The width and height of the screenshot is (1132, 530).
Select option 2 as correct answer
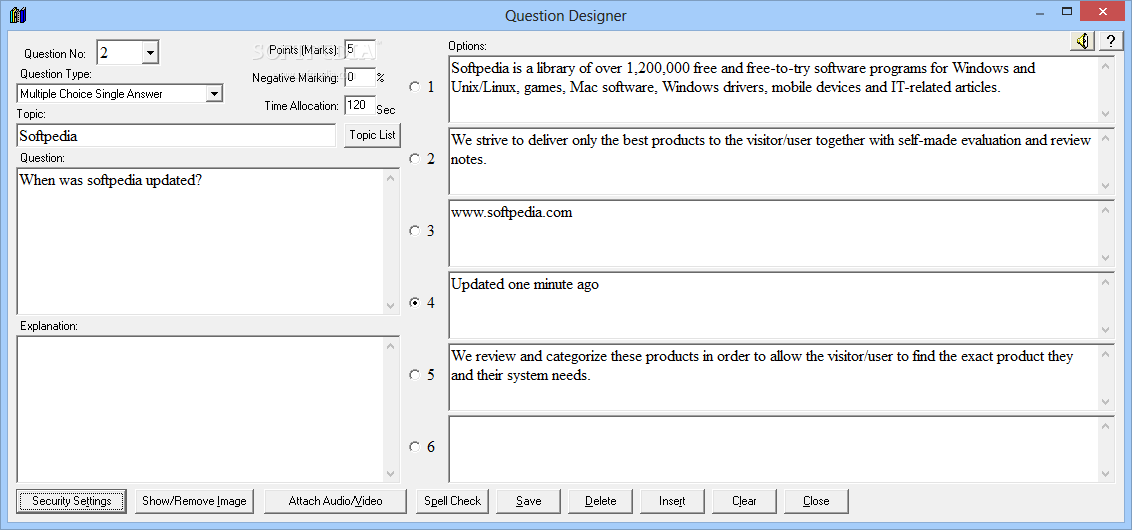(414, 159)
